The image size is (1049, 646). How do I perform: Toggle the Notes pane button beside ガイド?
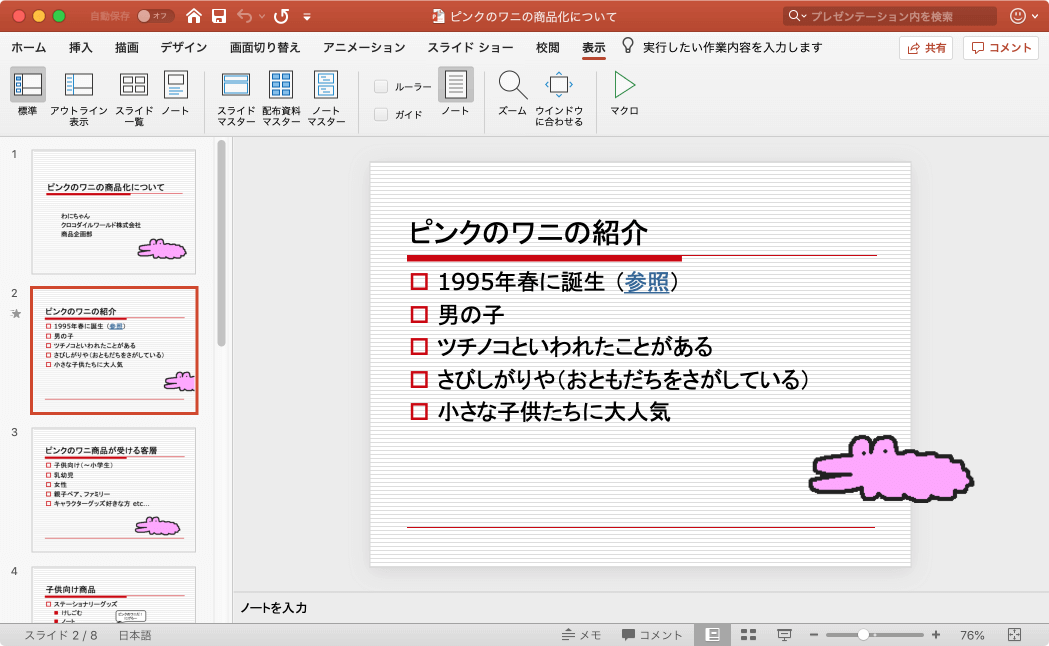point(456,92)
